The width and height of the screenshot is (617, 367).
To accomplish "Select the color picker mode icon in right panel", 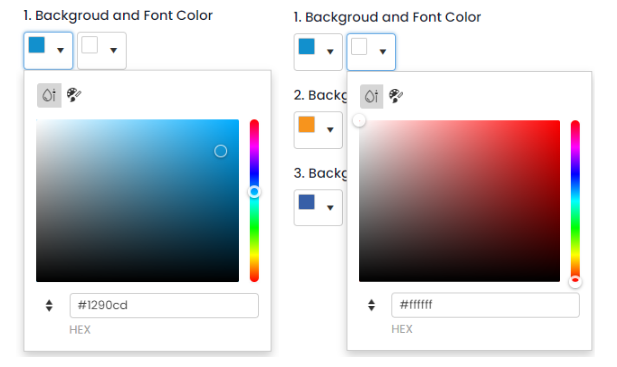I will [x=371, y=96].
